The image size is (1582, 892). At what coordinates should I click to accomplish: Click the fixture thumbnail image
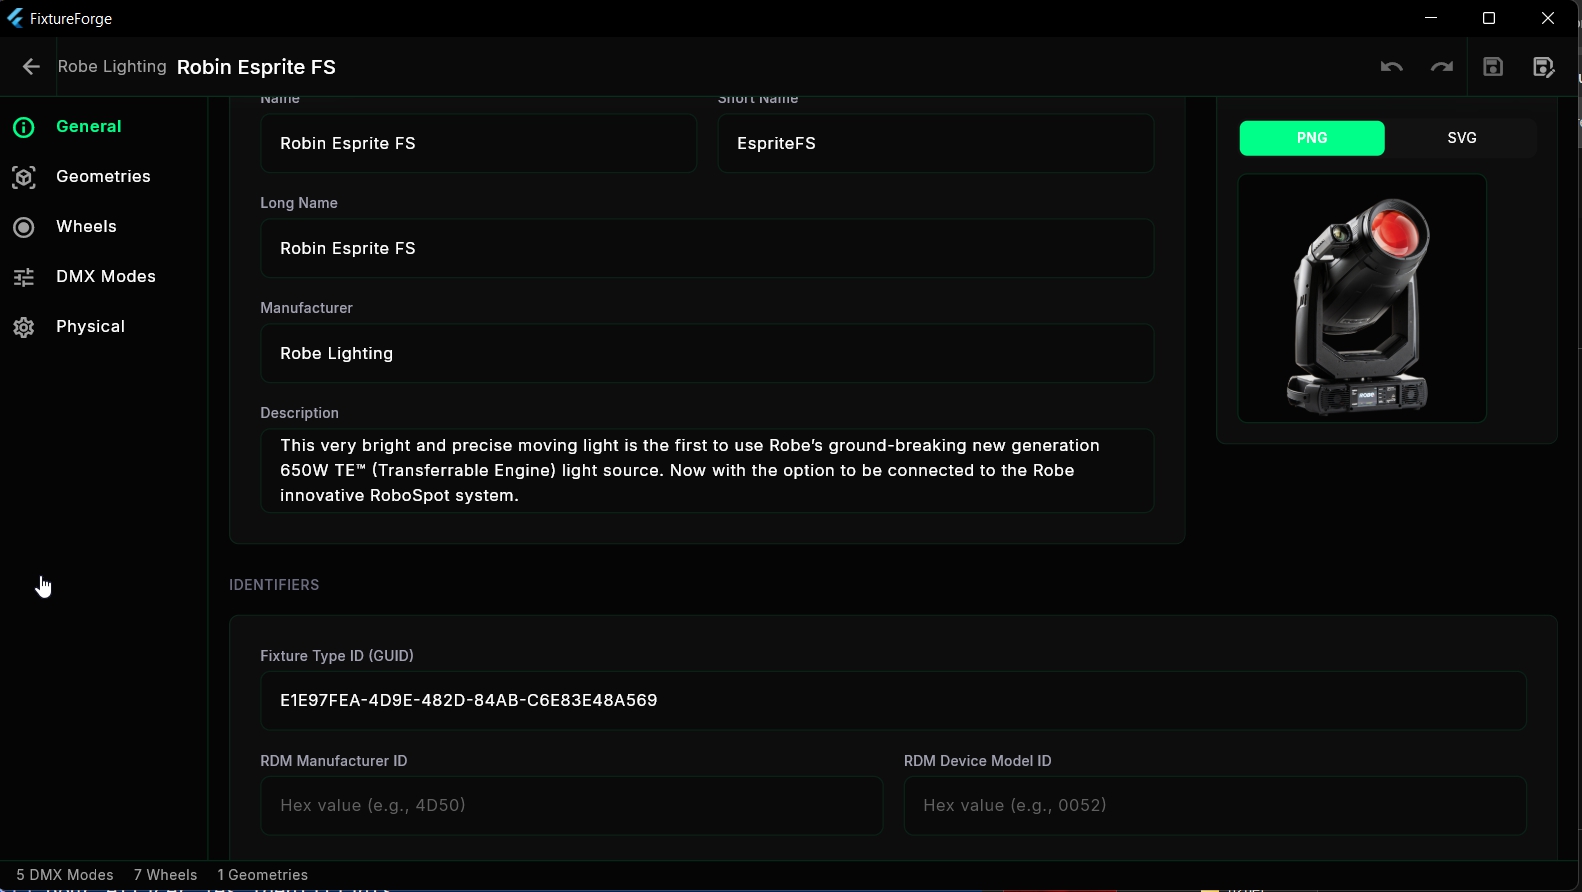click(1362, 298)
